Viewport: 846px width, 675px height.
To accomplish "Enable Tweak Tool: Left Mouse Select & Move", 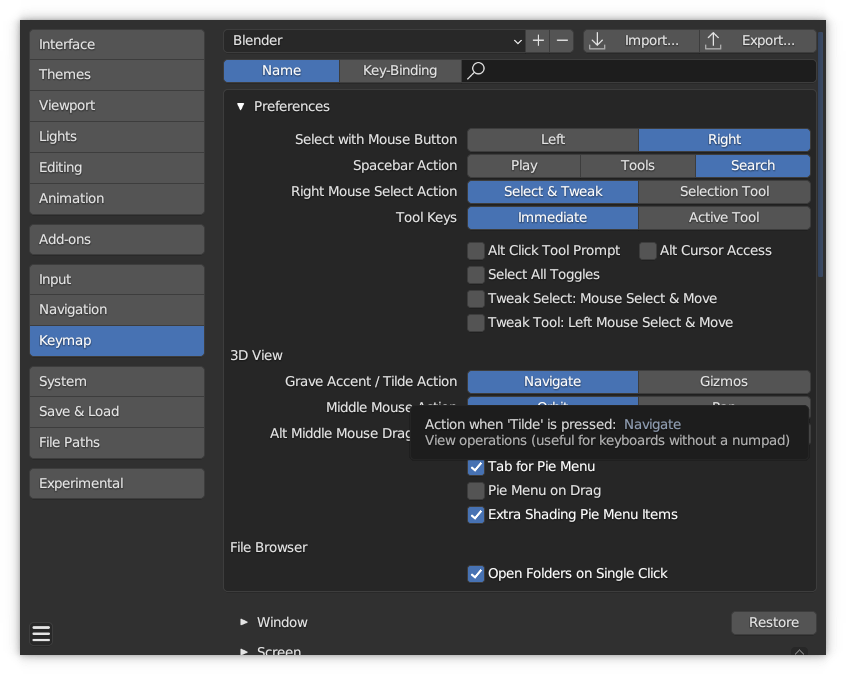I will pyautogui.click(x=476, y=323).
